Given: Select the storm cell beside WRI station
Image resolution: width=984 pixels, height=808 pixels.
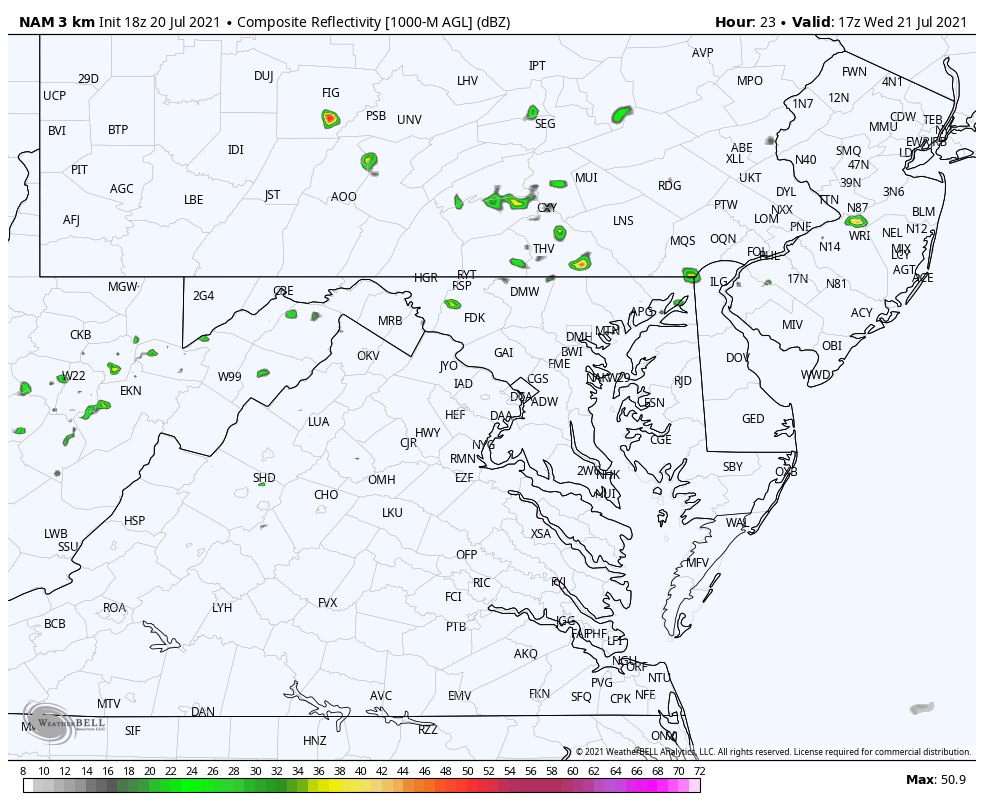Looking at the screenshot, I should point(857,220).
